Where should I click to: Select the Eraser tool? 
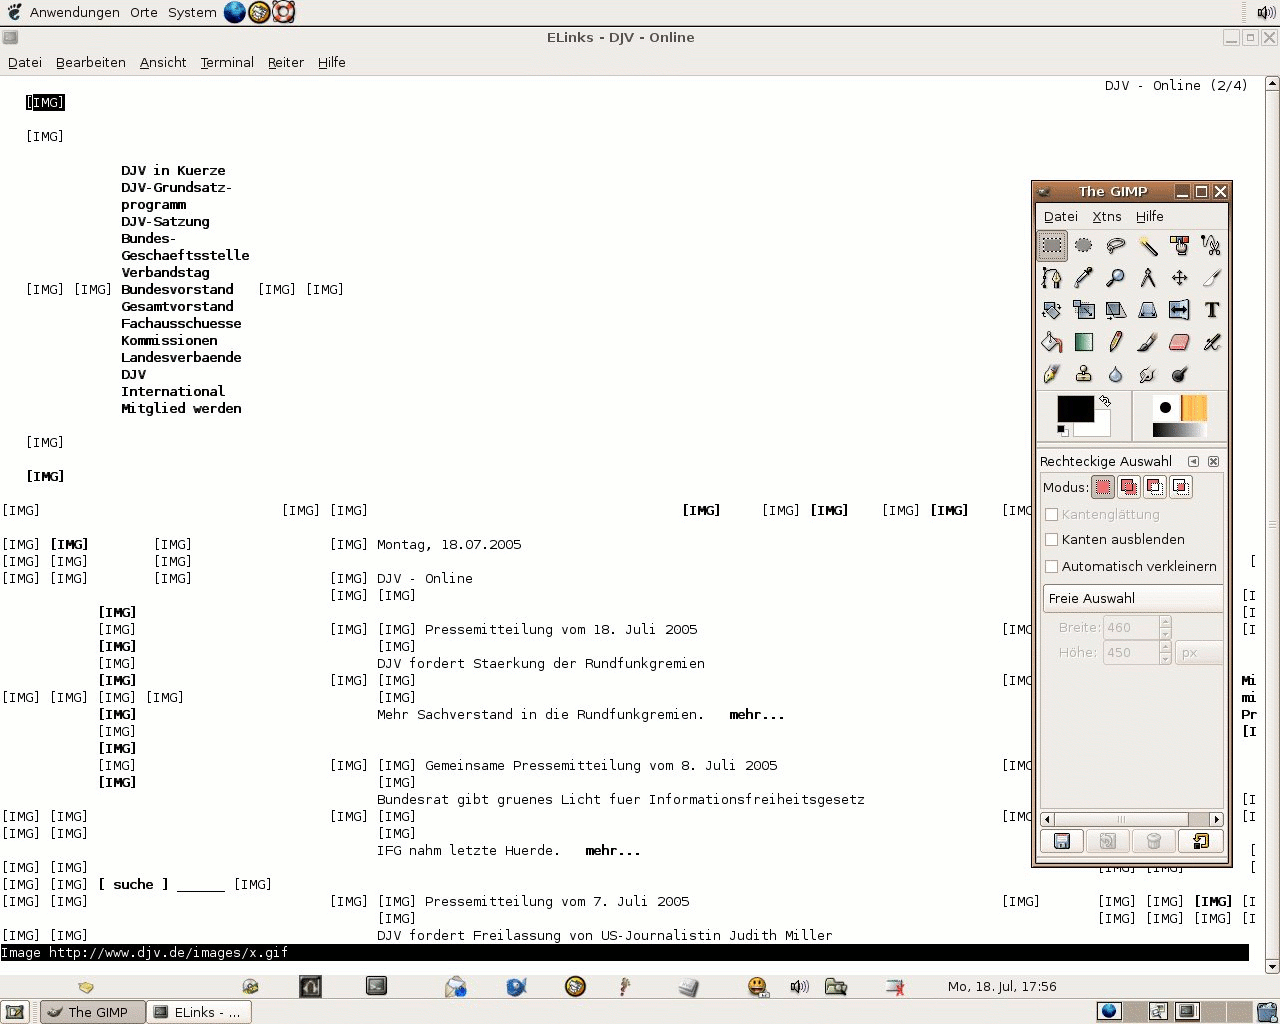(x=1180, y=342)
